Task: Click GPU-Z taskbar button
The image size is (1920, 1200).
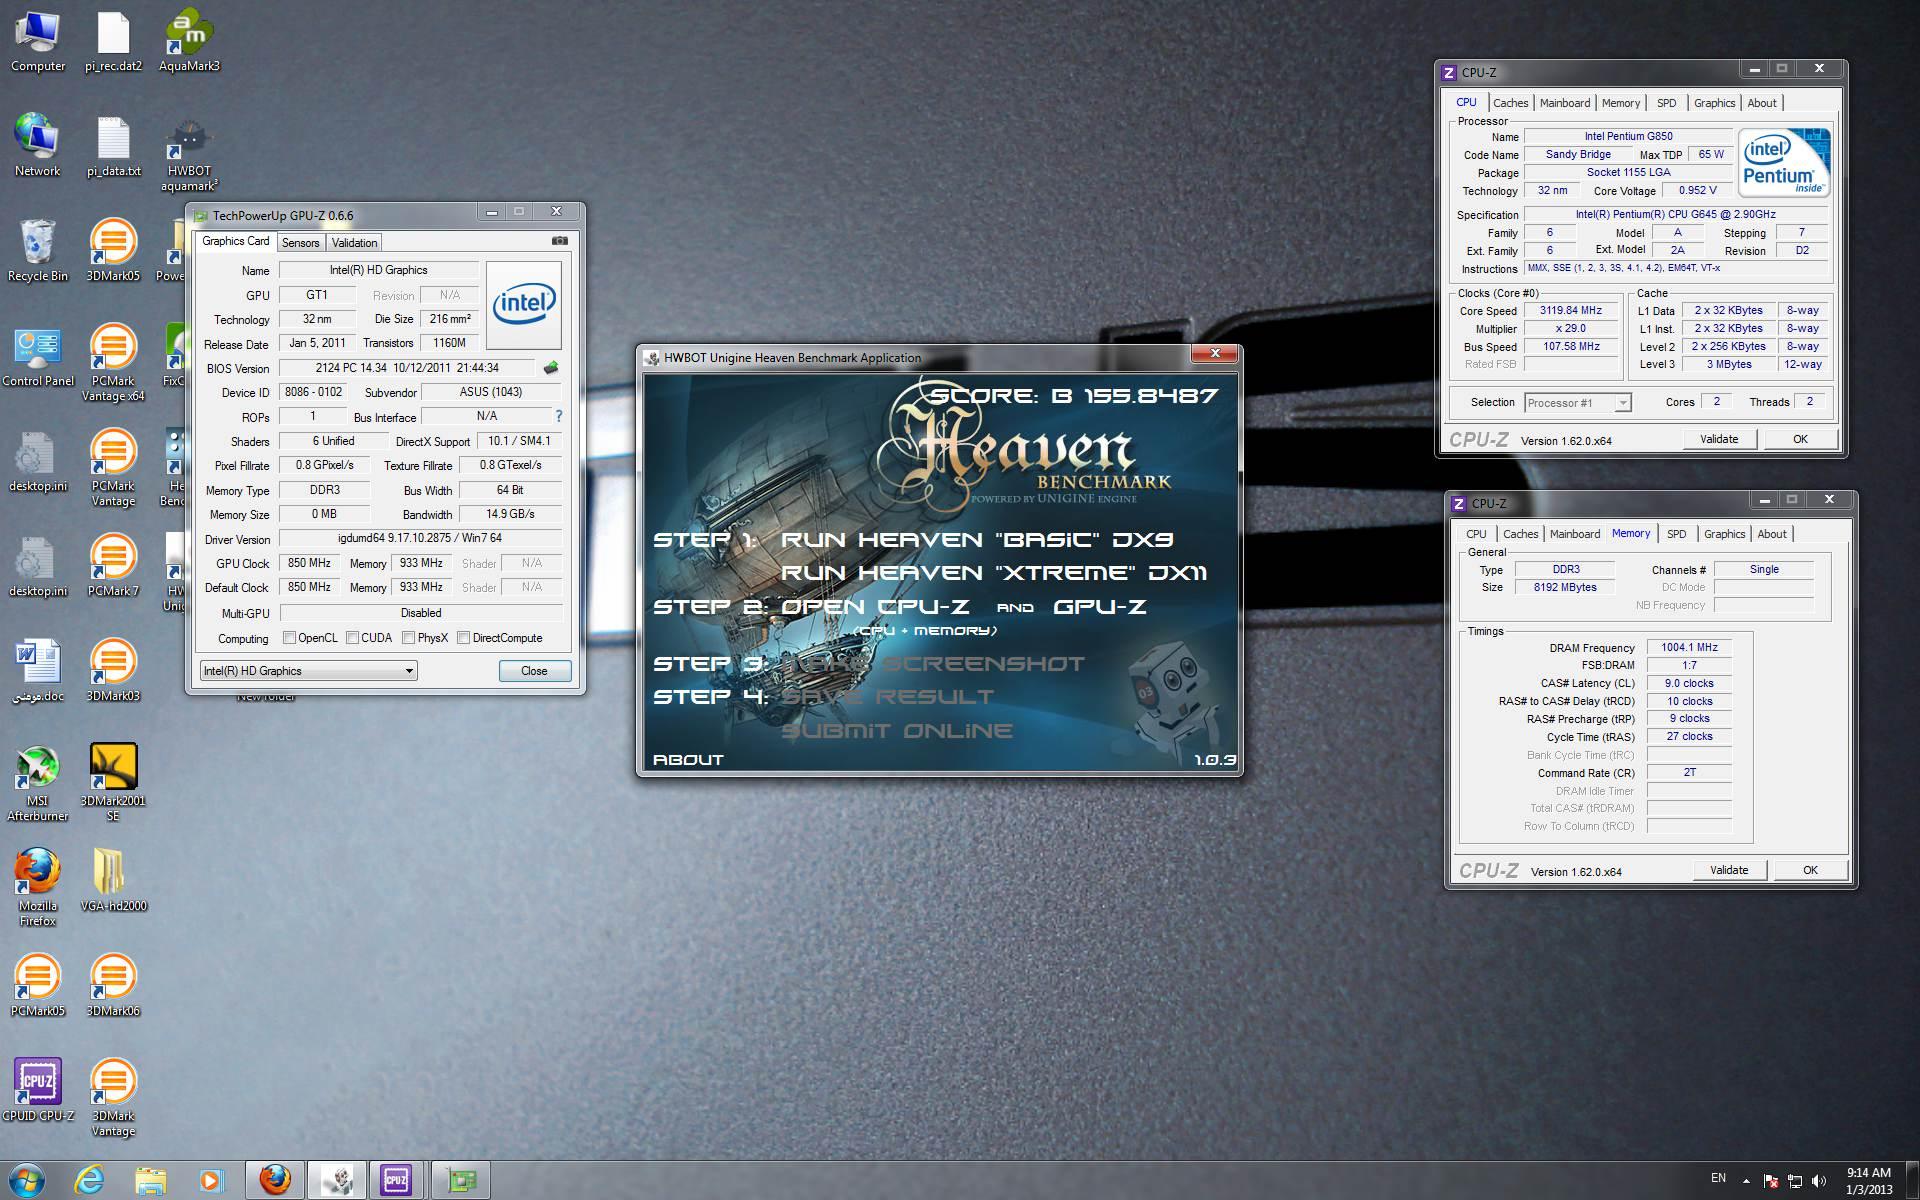Action: click(x=461, y=1180)
